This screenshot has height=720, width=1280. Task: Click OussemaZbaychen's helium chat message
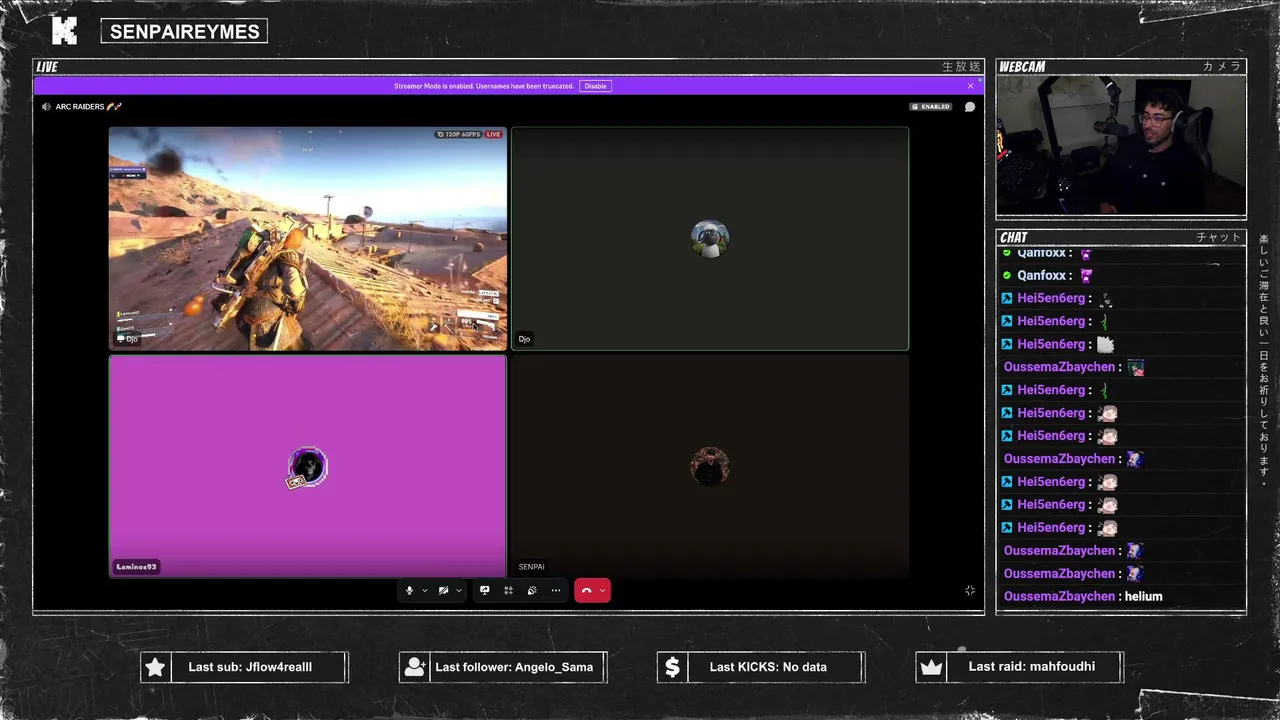1083,596
